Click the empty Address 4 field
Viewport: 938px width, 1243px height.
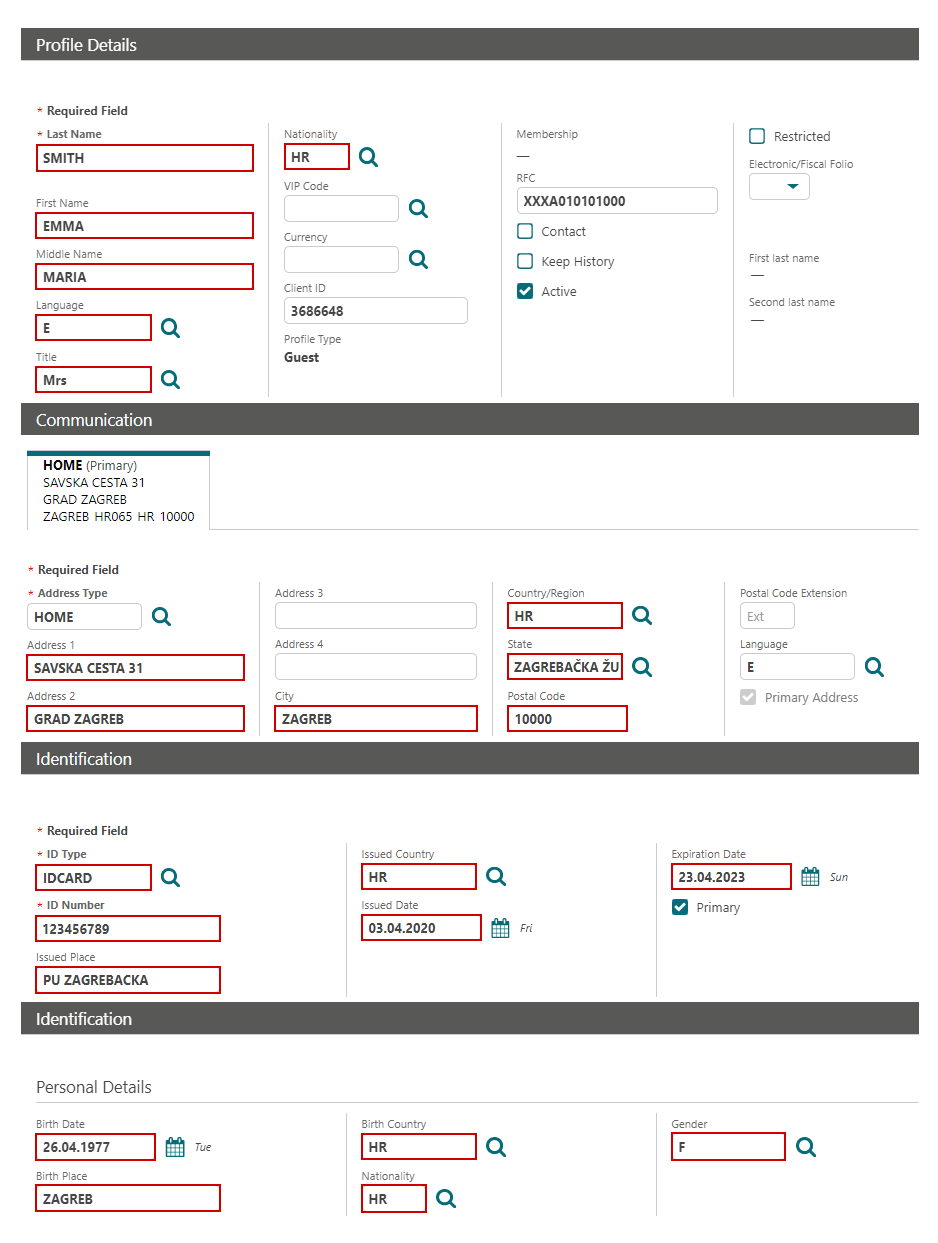(x=376, y=666)
